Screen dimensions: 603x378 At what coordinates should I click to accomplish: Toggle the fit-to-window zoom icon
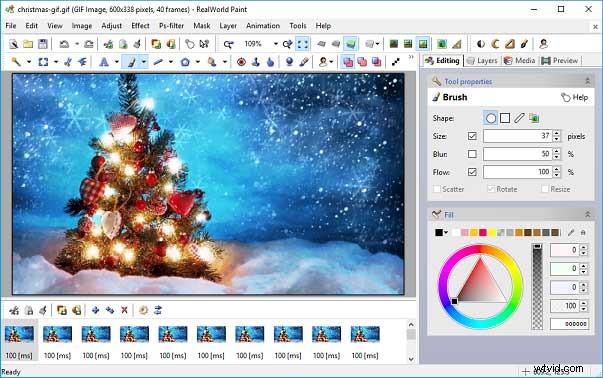point(303,44)
